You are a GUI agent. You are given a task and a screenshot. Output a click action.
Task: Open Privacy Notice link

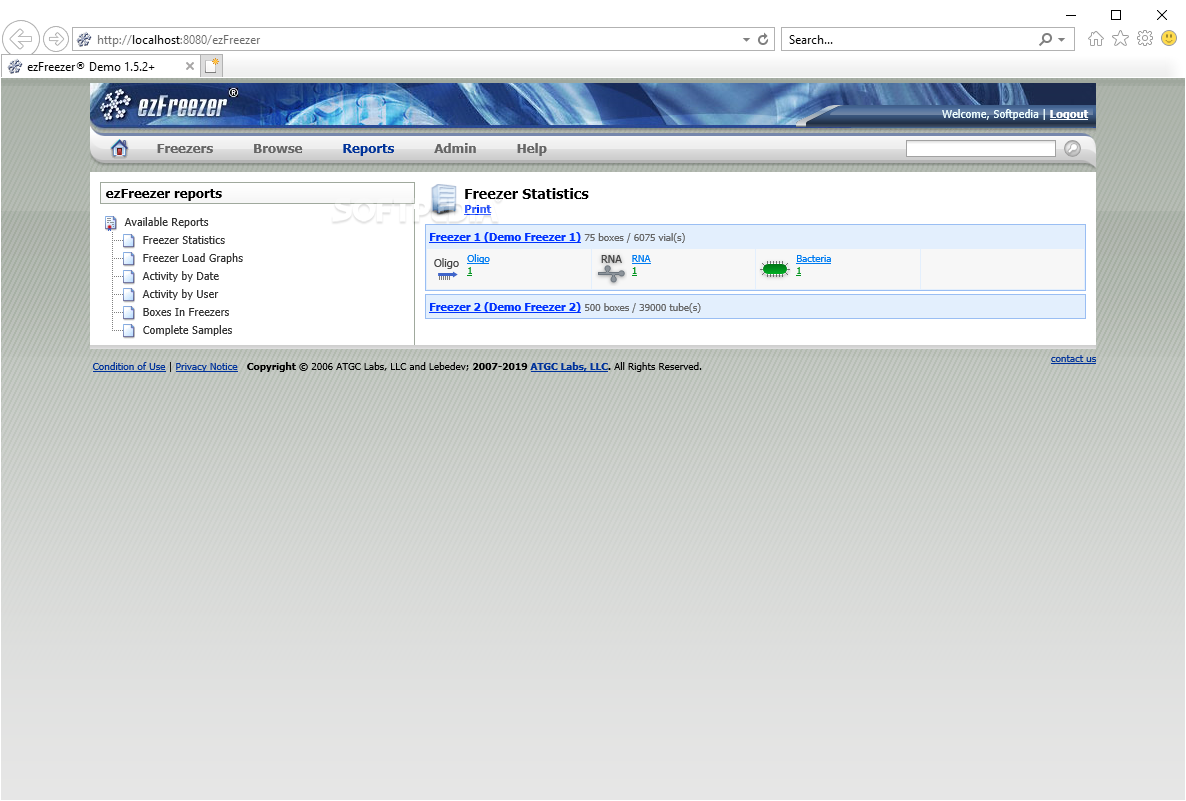(206, 367)
